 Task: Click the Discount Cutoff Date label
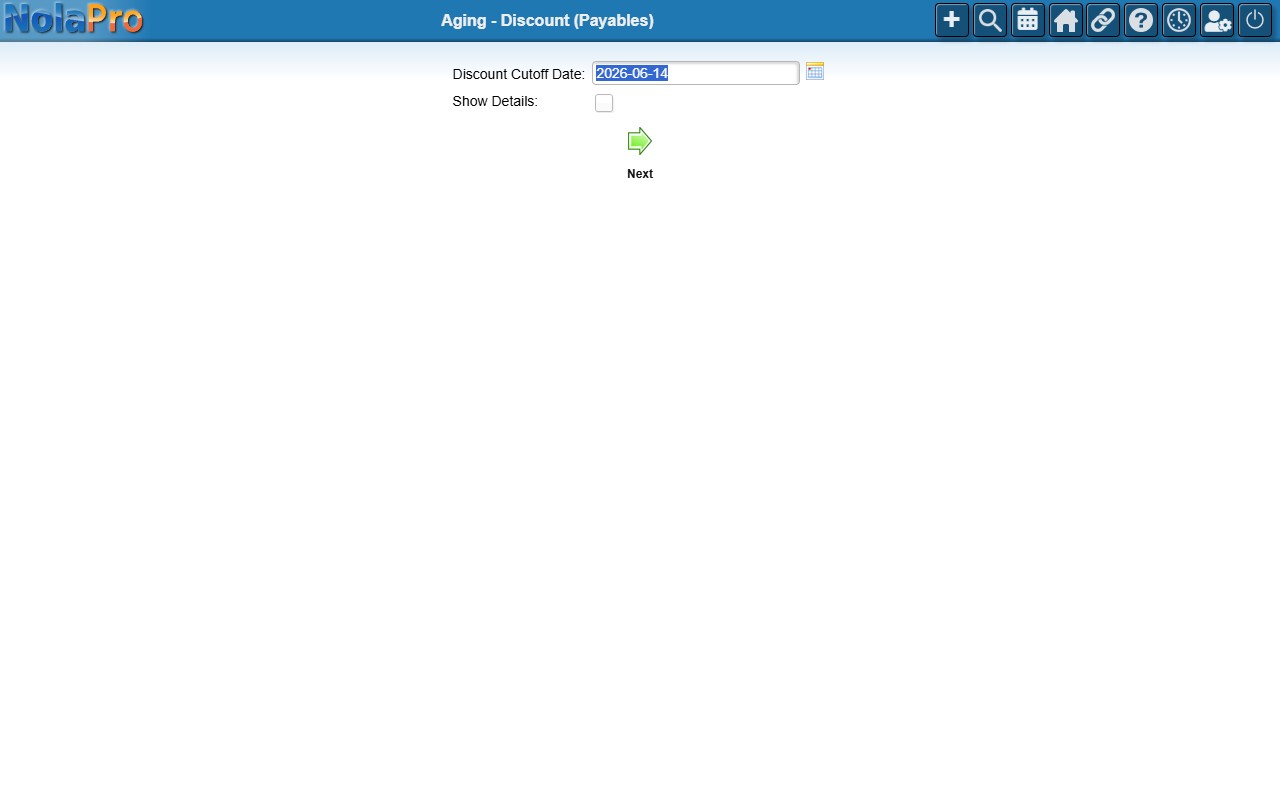pyautogui.click(x=518, y=74)
